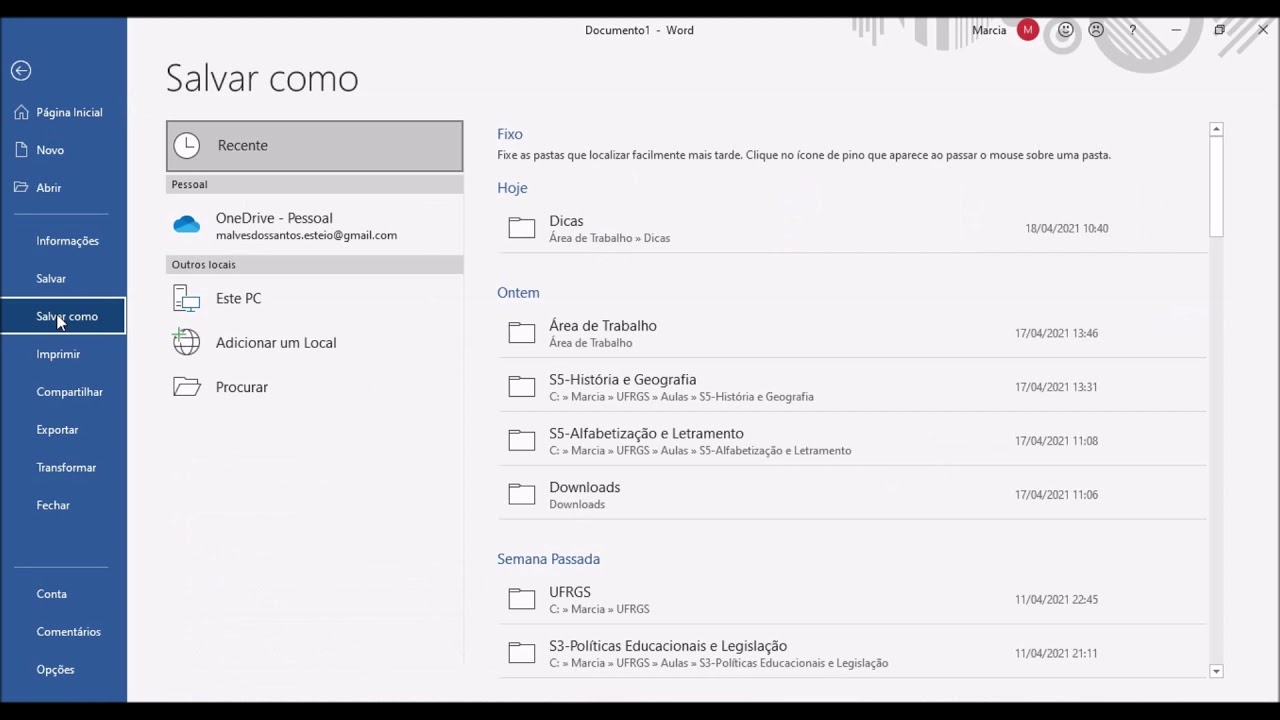Open the Dicas recent folder
Screen dimensions: 1280x720
coord(852,228)
